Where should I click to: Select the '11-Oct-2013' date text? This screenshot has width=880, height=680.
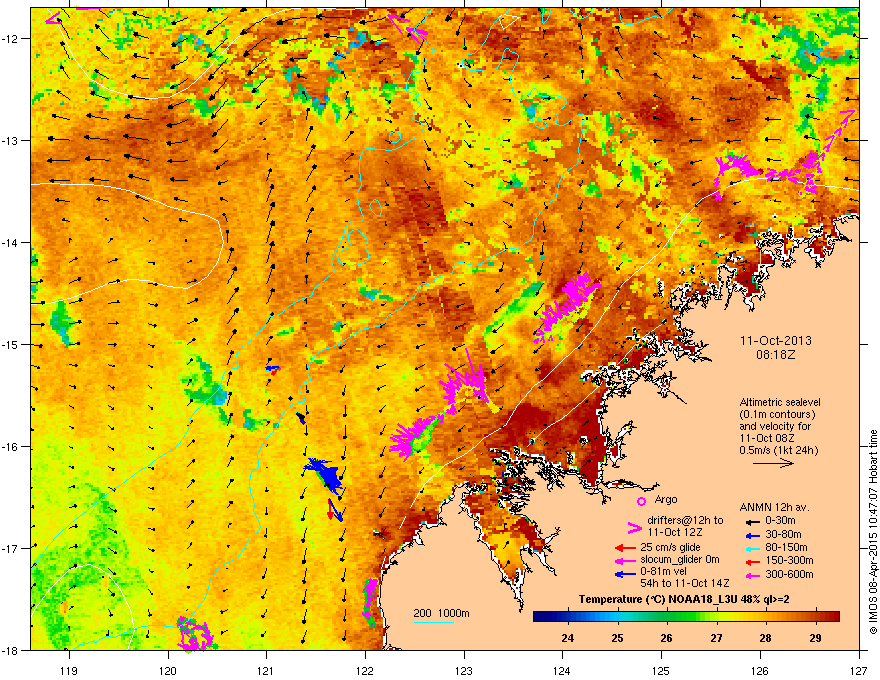pos(776,341)
